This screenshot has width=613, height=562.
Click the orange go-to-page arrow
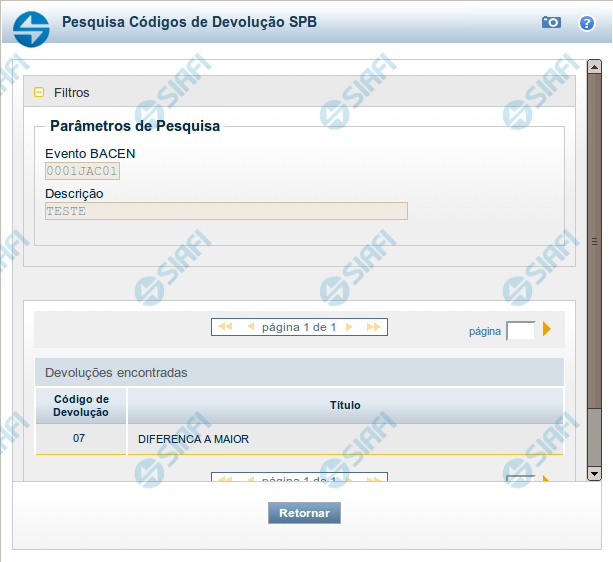point(547,329)
